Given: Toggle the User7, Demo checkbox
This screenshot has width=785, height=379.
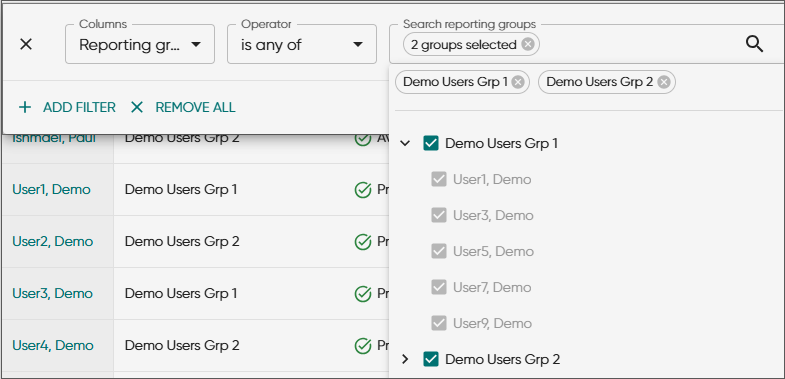Looking at the screenshot, I should point(439,287).
